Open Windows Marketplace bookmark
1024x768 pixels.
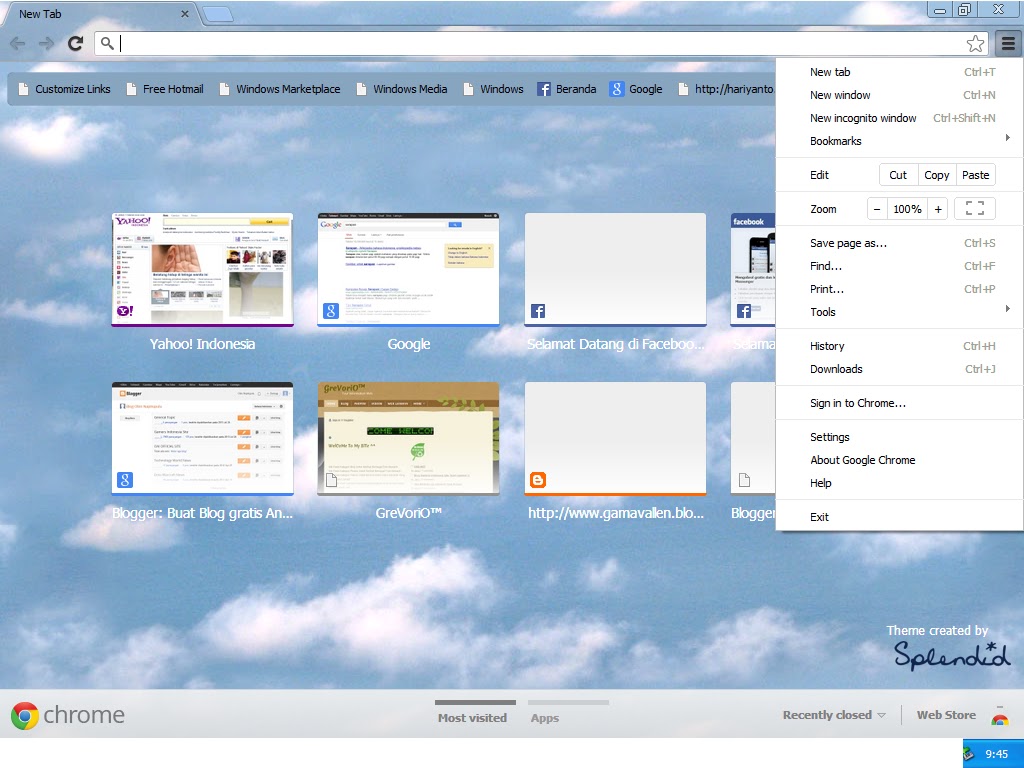click(280, 89)
